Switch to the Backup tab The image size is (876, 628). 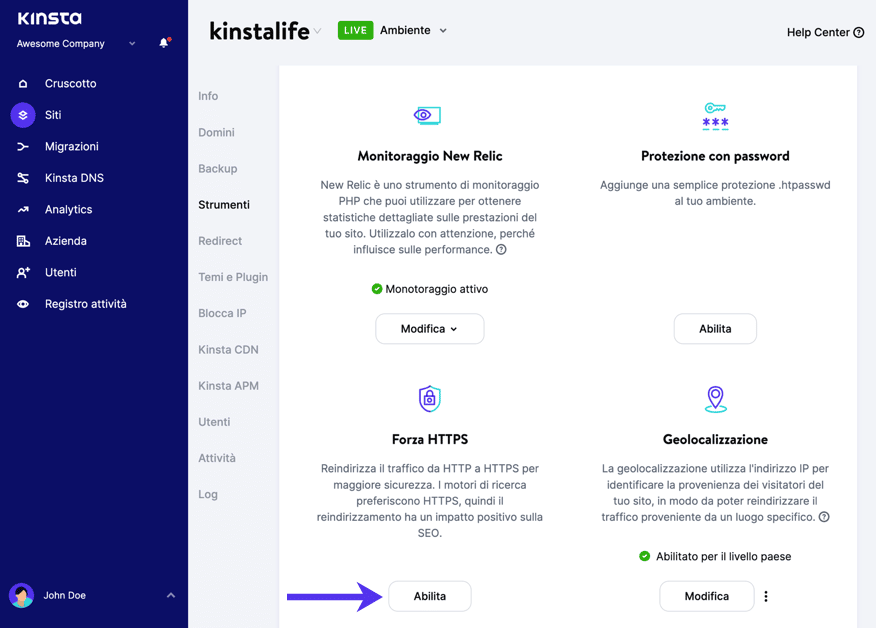(x=217, y=169)
